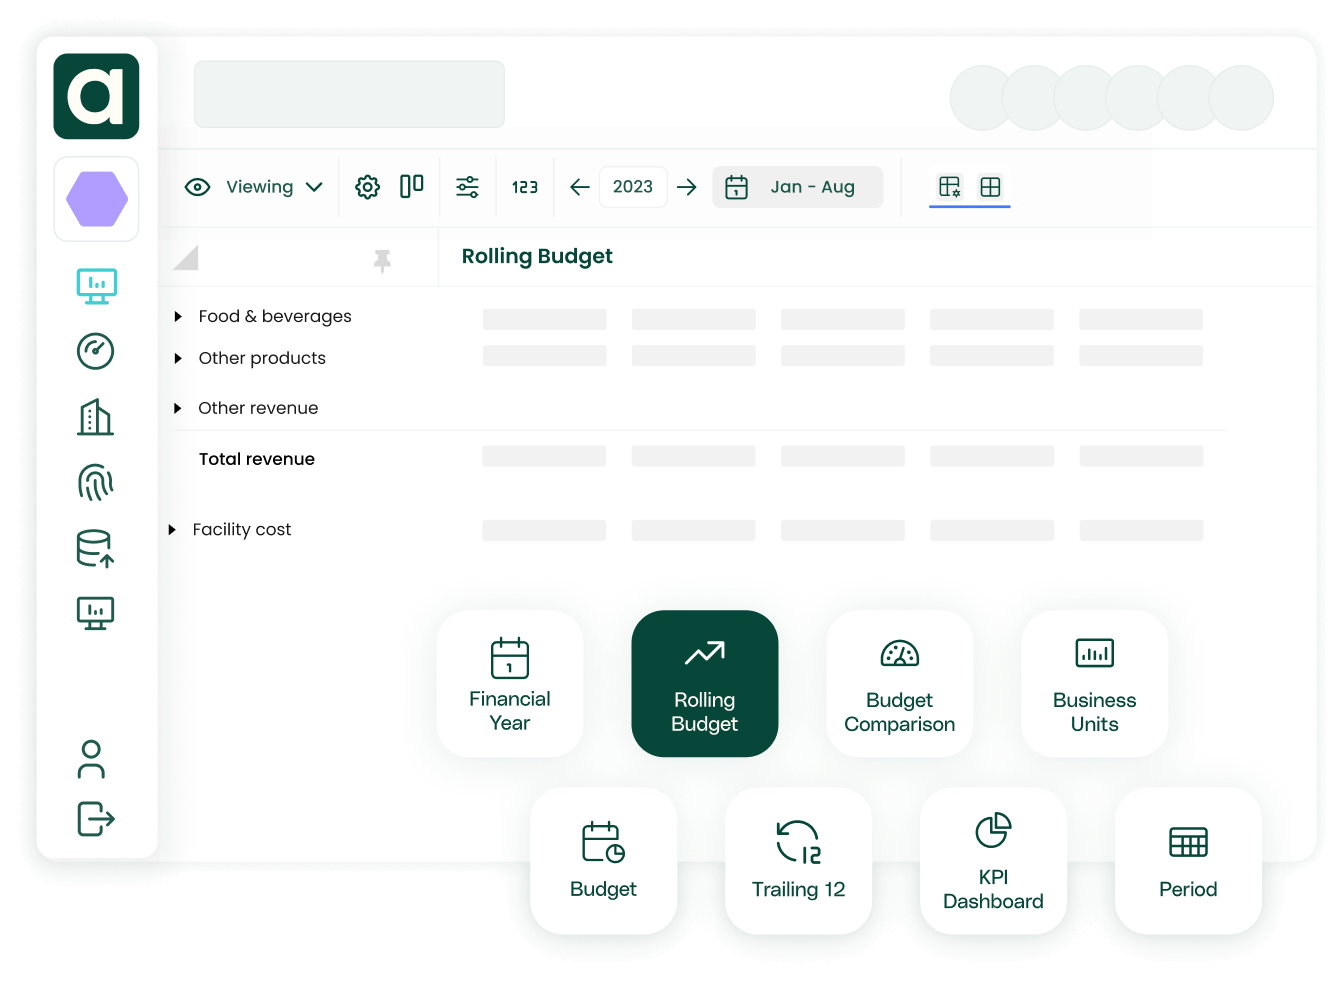Click the database upload sidebar icon

[96, 548]
